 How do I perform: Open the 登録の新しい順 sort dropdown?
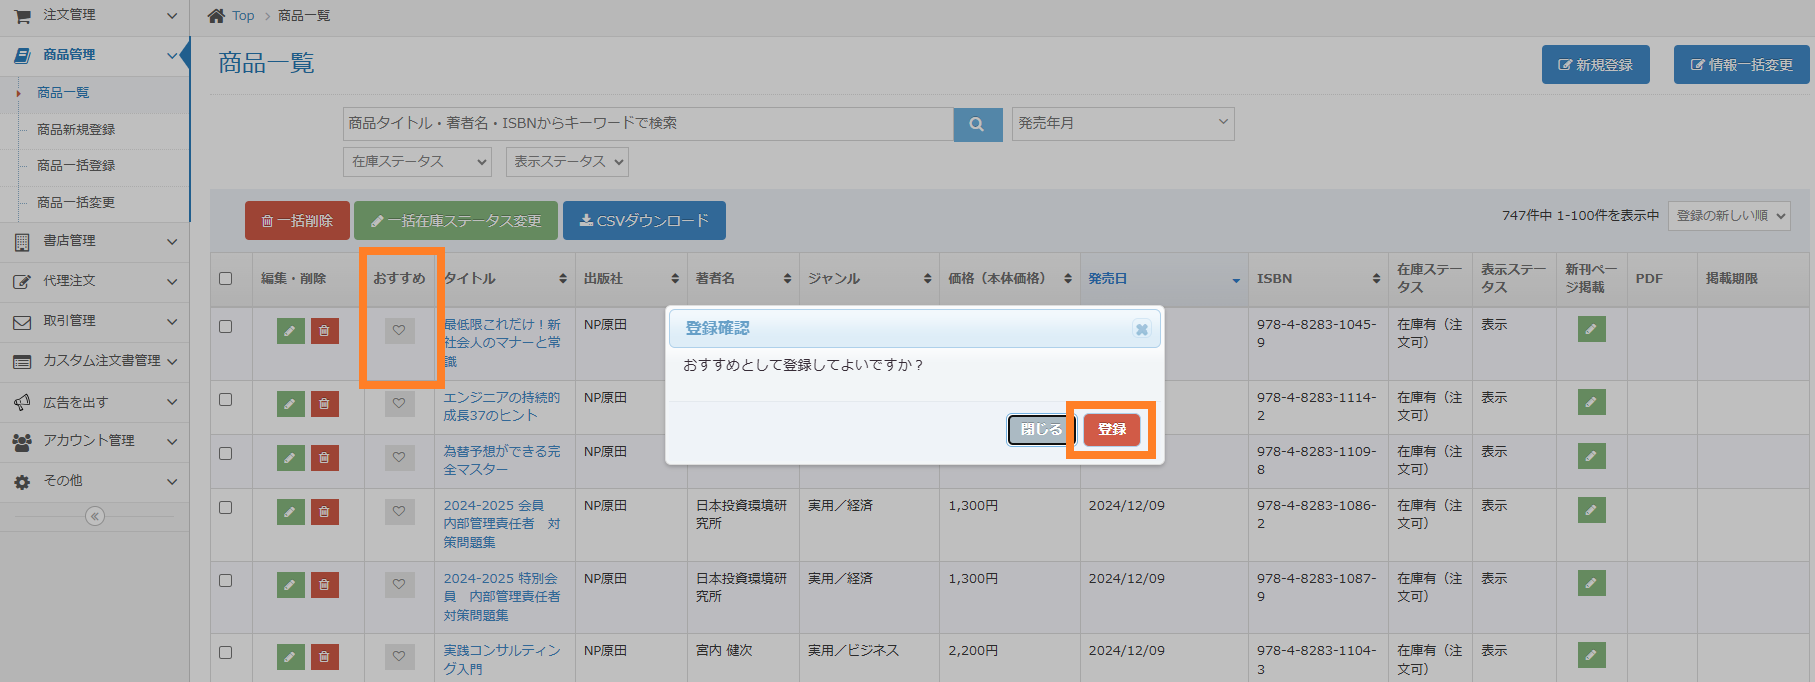(1729, 215)
